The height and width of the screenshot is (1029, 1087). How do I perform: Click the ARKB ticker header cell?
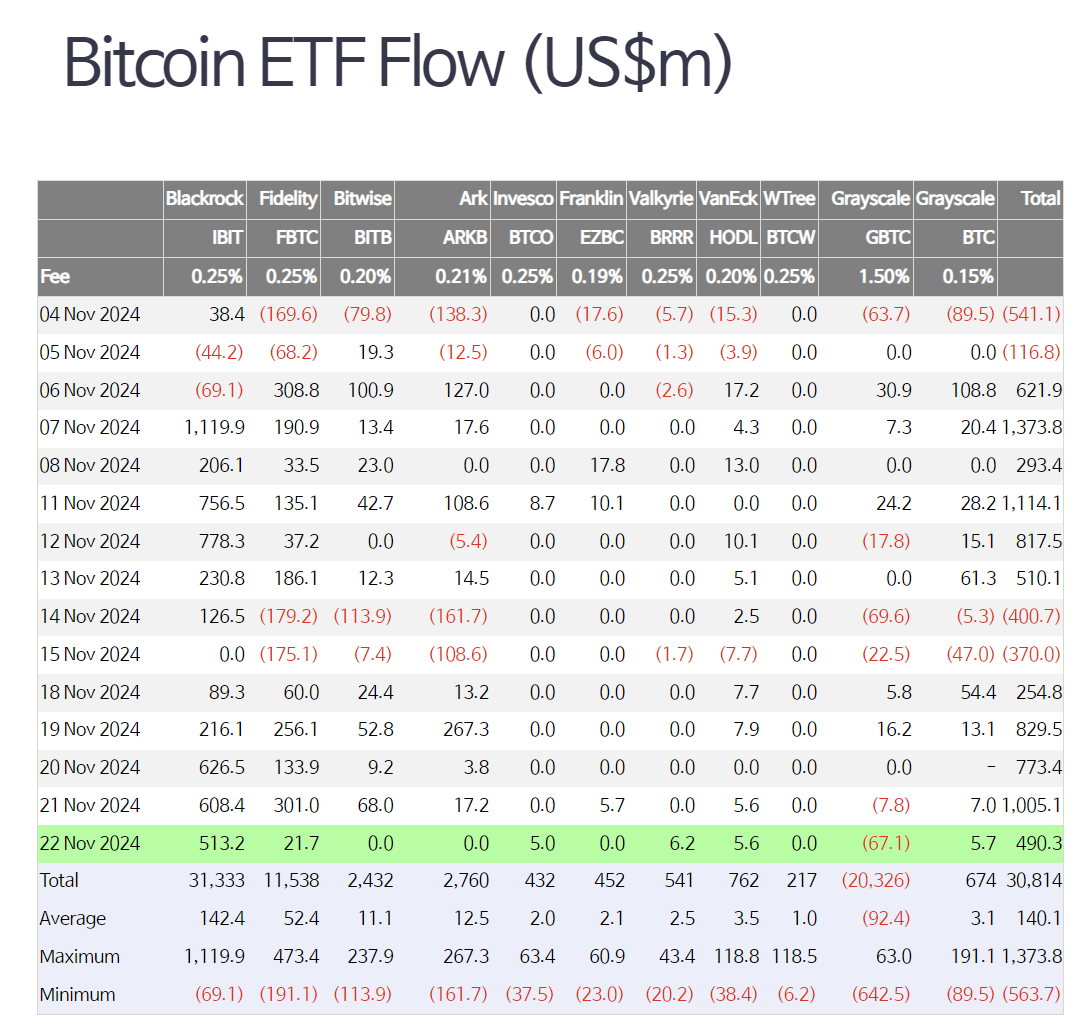coord(465,238)
